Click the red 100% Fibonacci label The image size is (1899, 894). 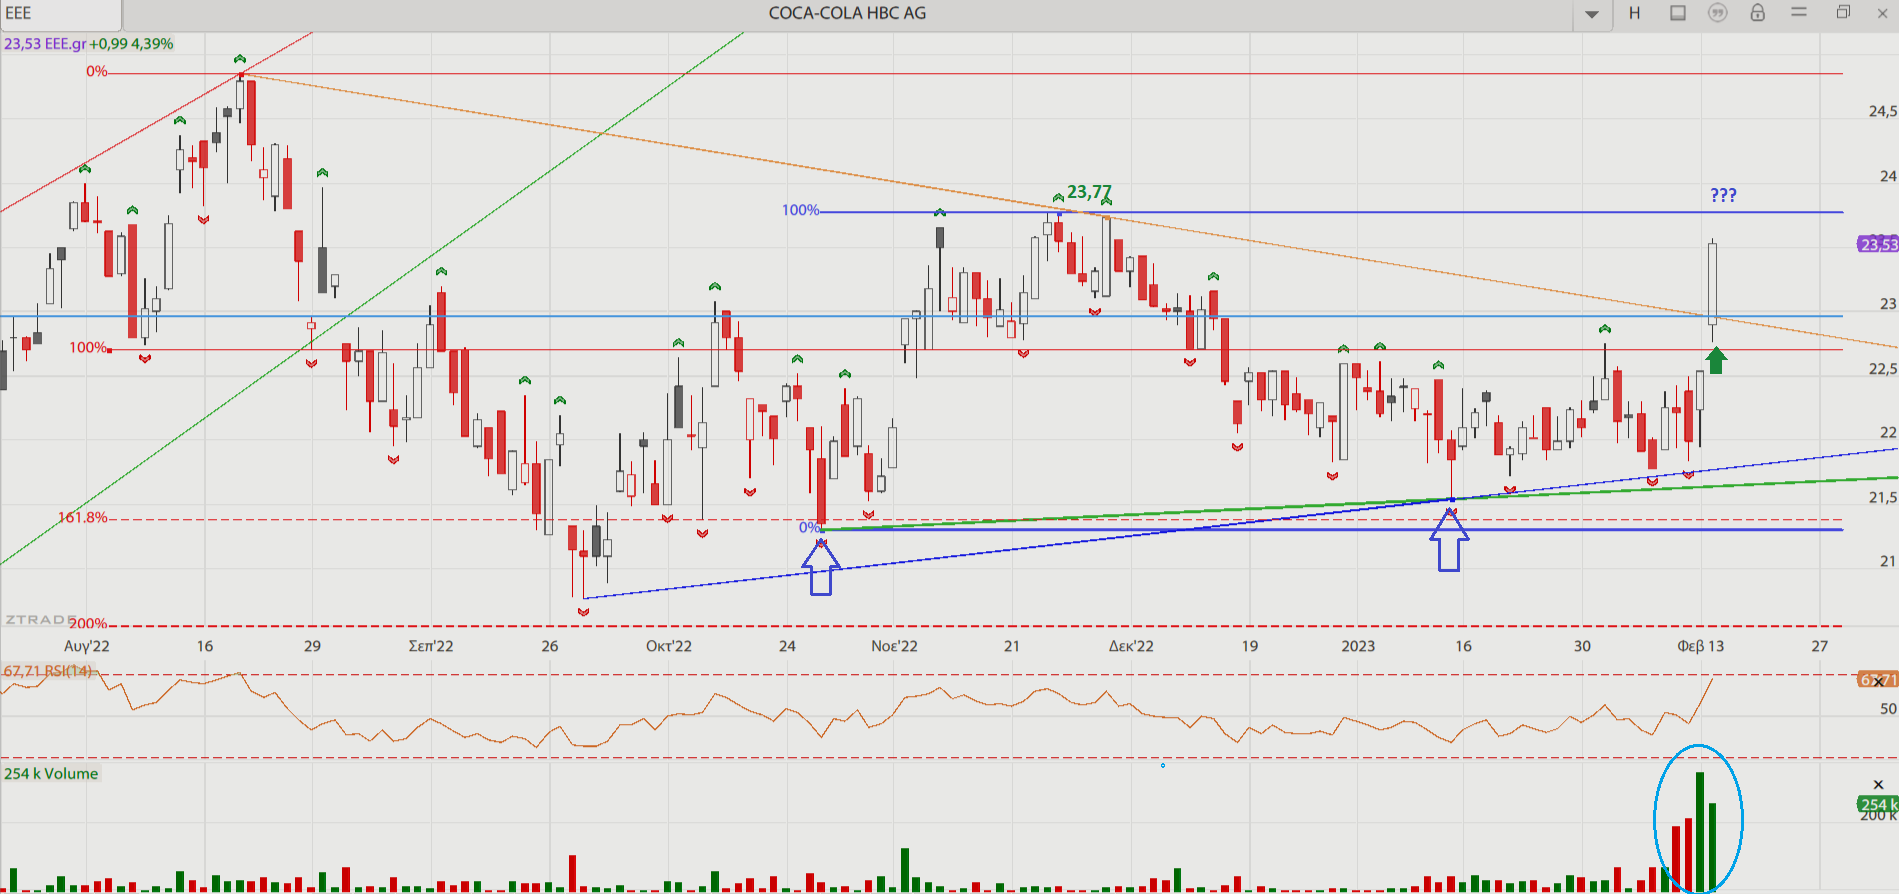(88, 348)
